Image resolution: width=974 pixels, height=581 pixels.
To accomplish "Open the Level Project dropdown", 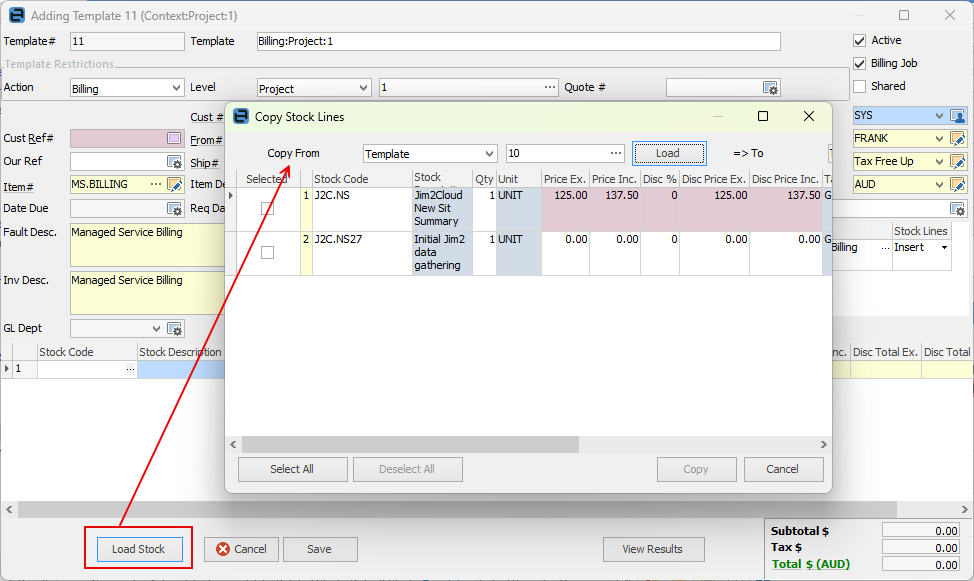I will (x=363, y=88).
